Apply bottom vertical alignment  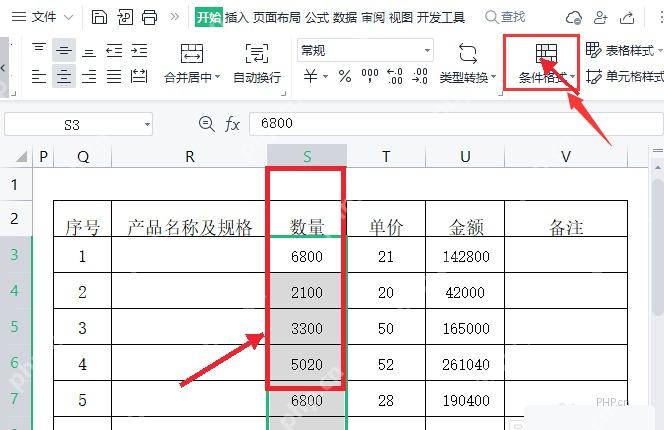click(x=89, y=51)
